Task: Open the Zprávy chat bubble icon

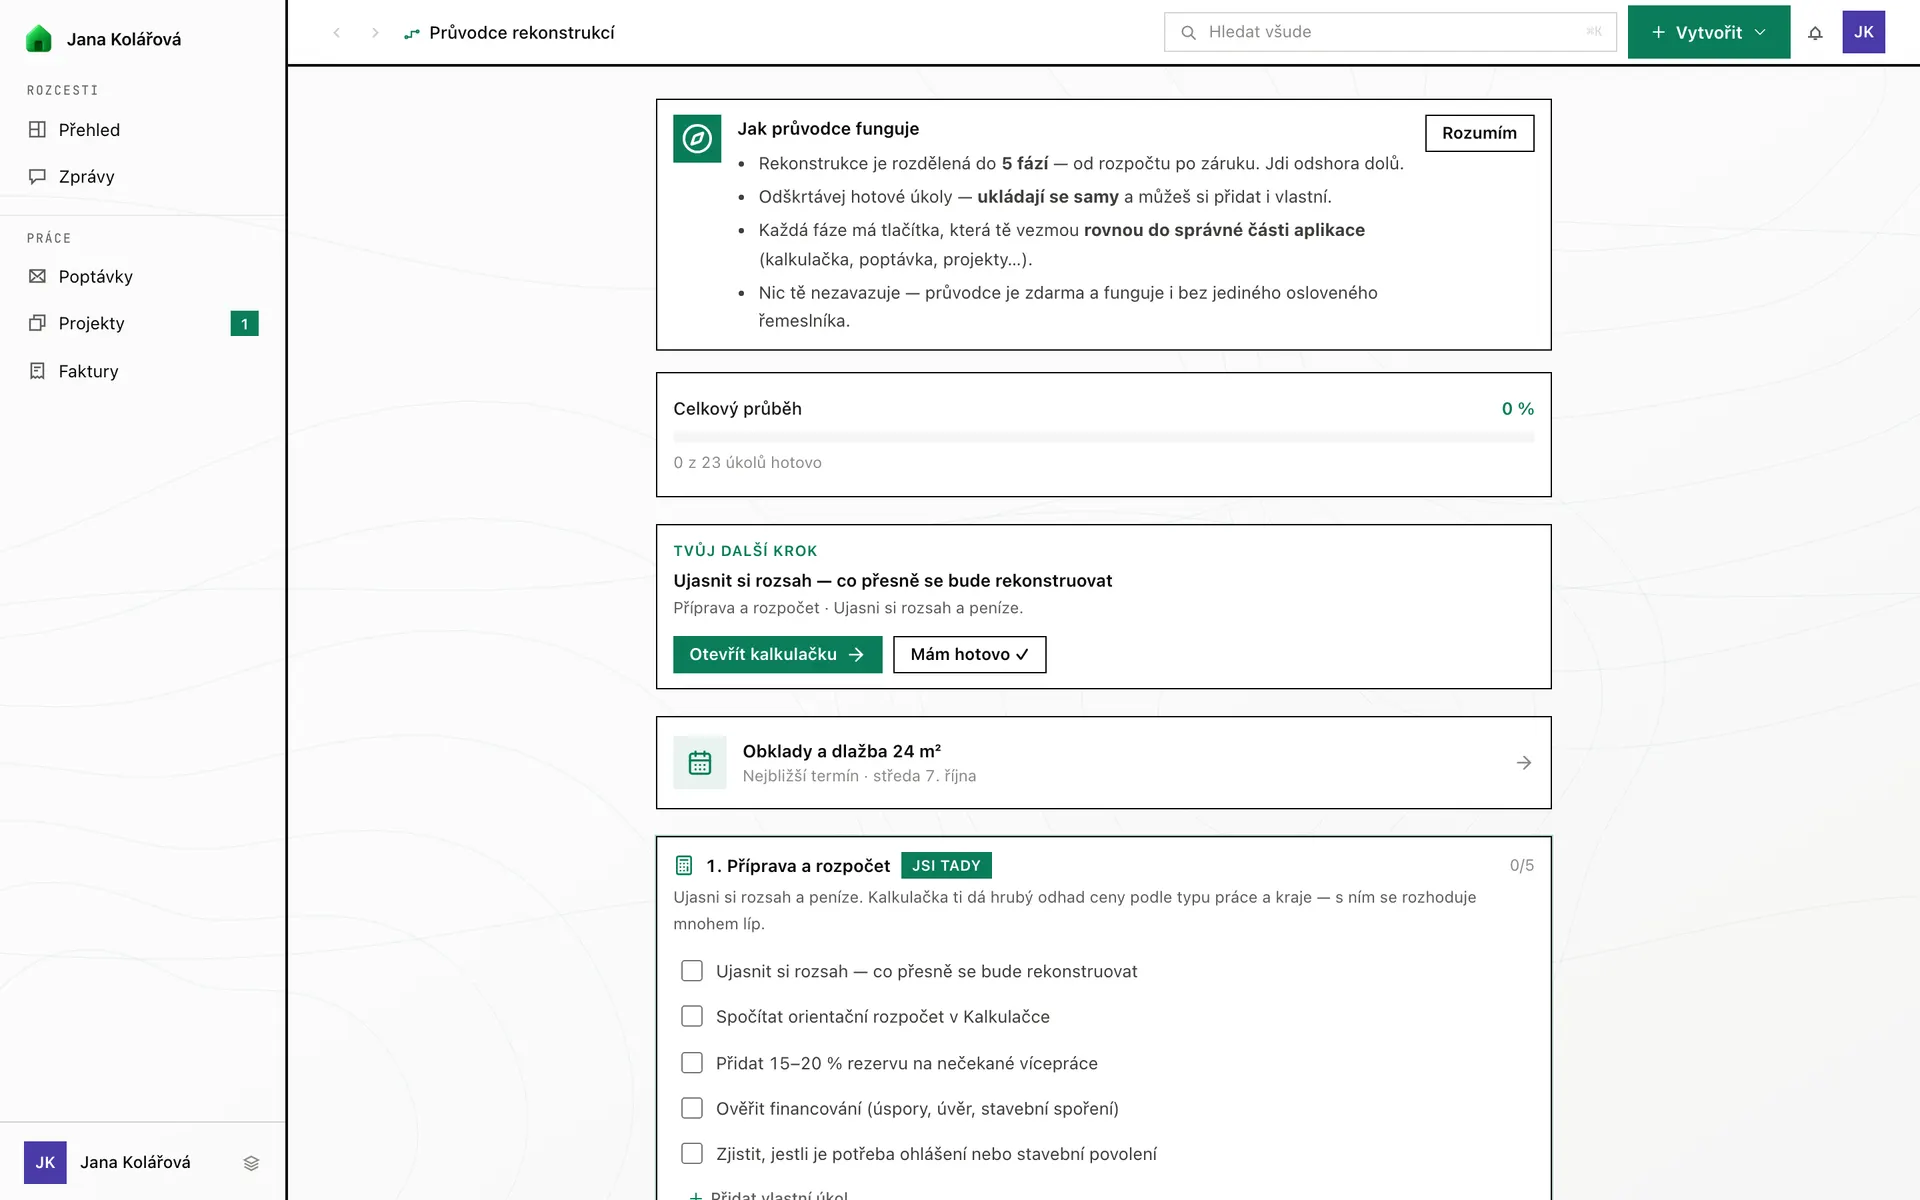Action: pyautogui.click(x=37, y=176)
